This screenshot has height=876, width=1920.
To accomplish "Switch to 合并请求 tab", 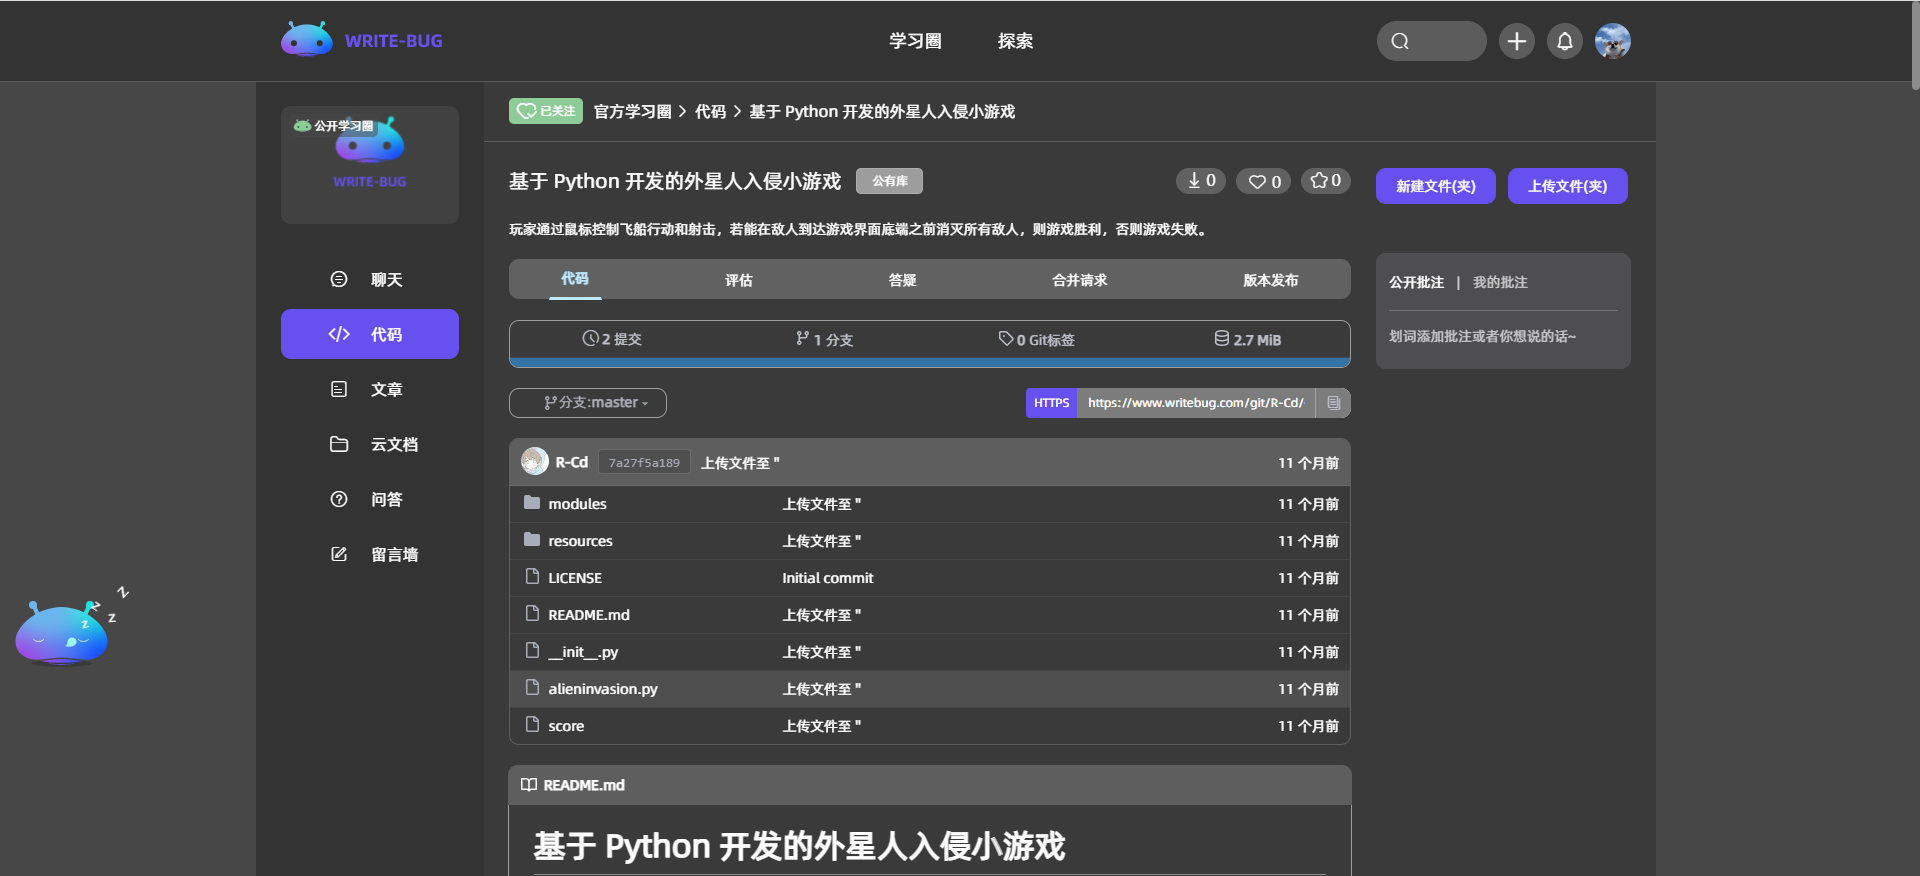I will (1080, 280).
